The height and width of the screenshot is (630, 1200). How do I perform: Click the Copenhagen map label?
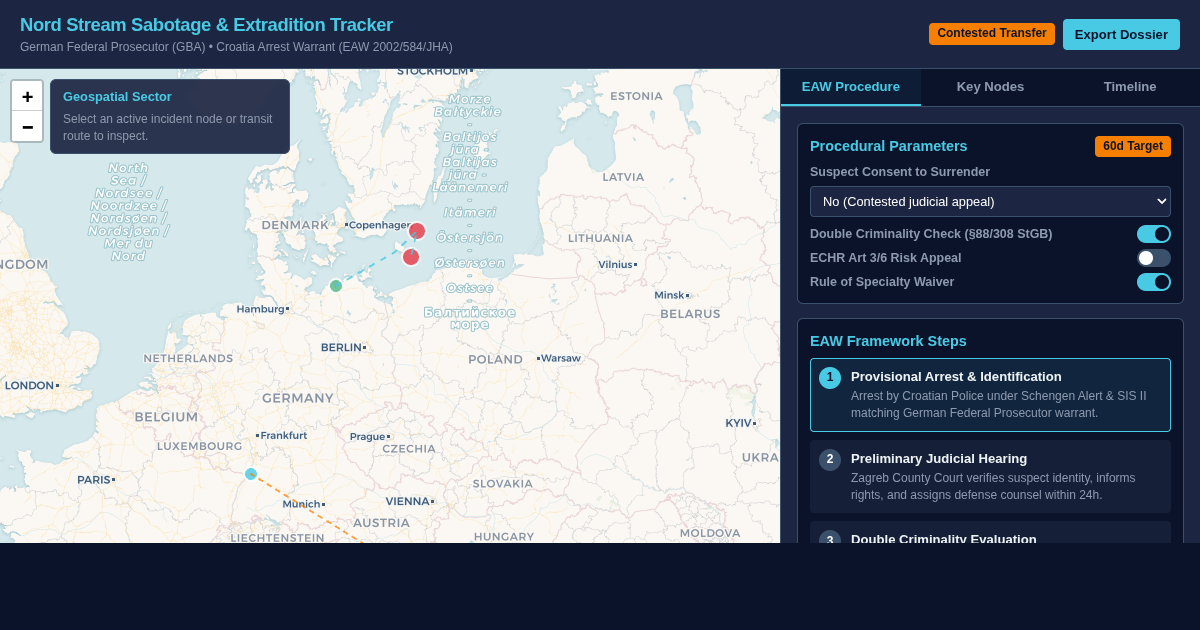pos(380,225)
